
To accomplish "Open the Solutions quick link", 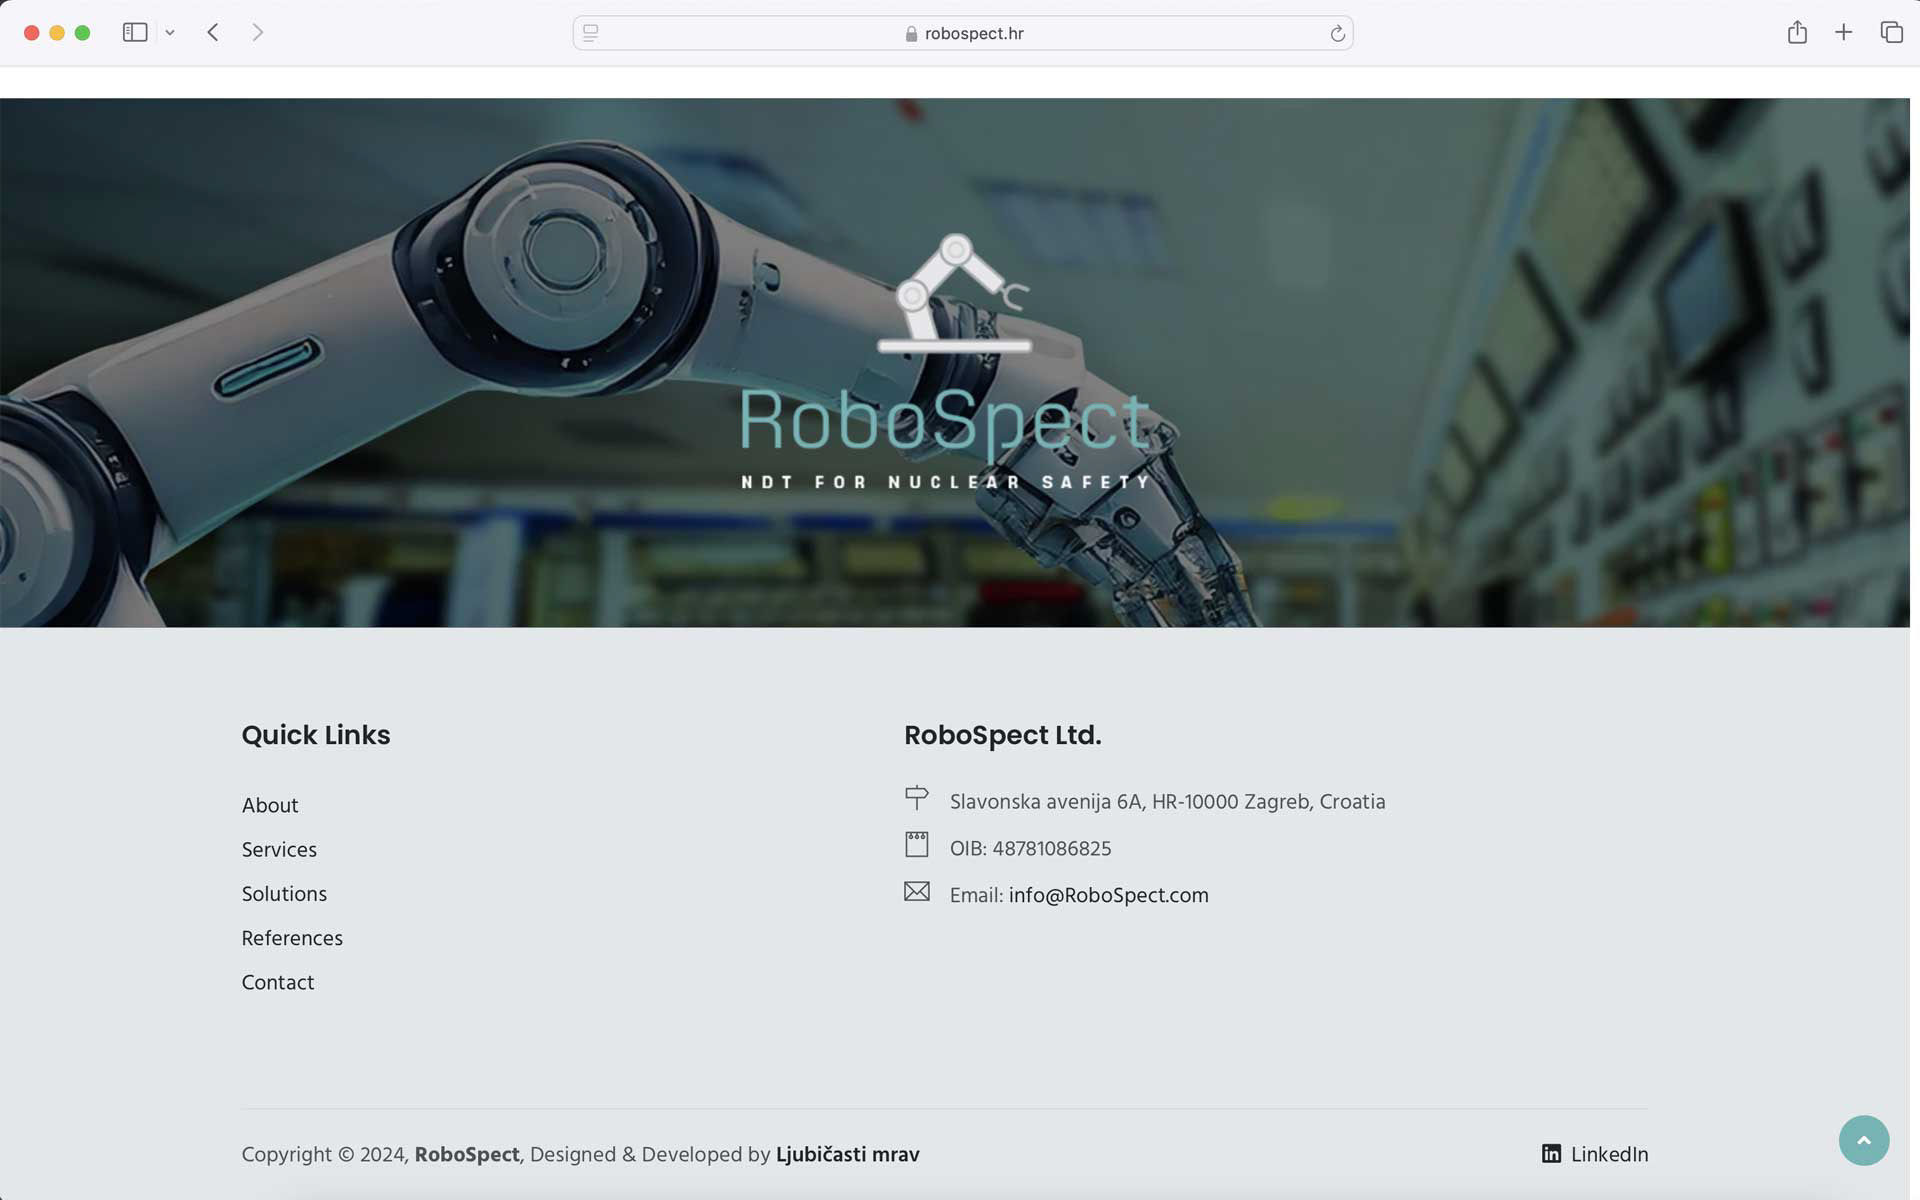I will 284,894.
